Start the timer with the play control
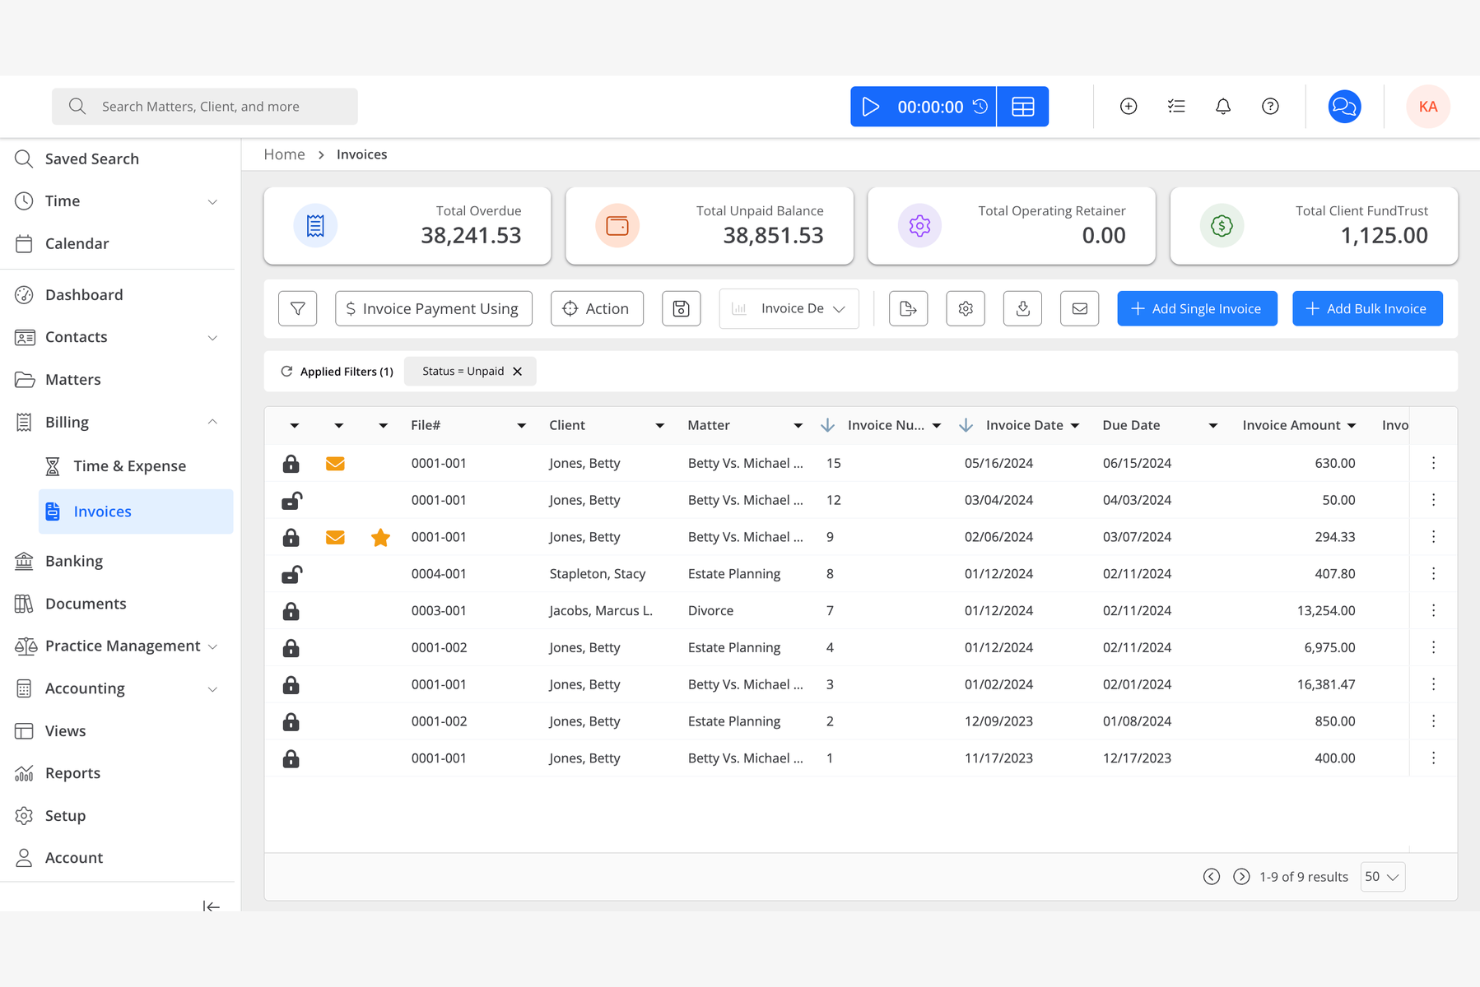This screenshot has height=987, width=1480. [x=870, y=106]
